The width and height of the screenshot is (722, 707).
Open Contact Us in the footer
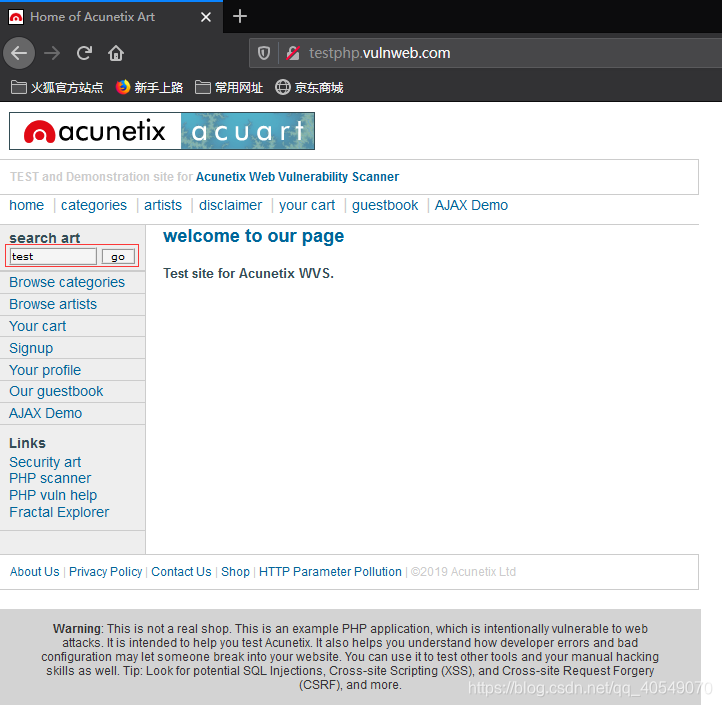point(181,572)
